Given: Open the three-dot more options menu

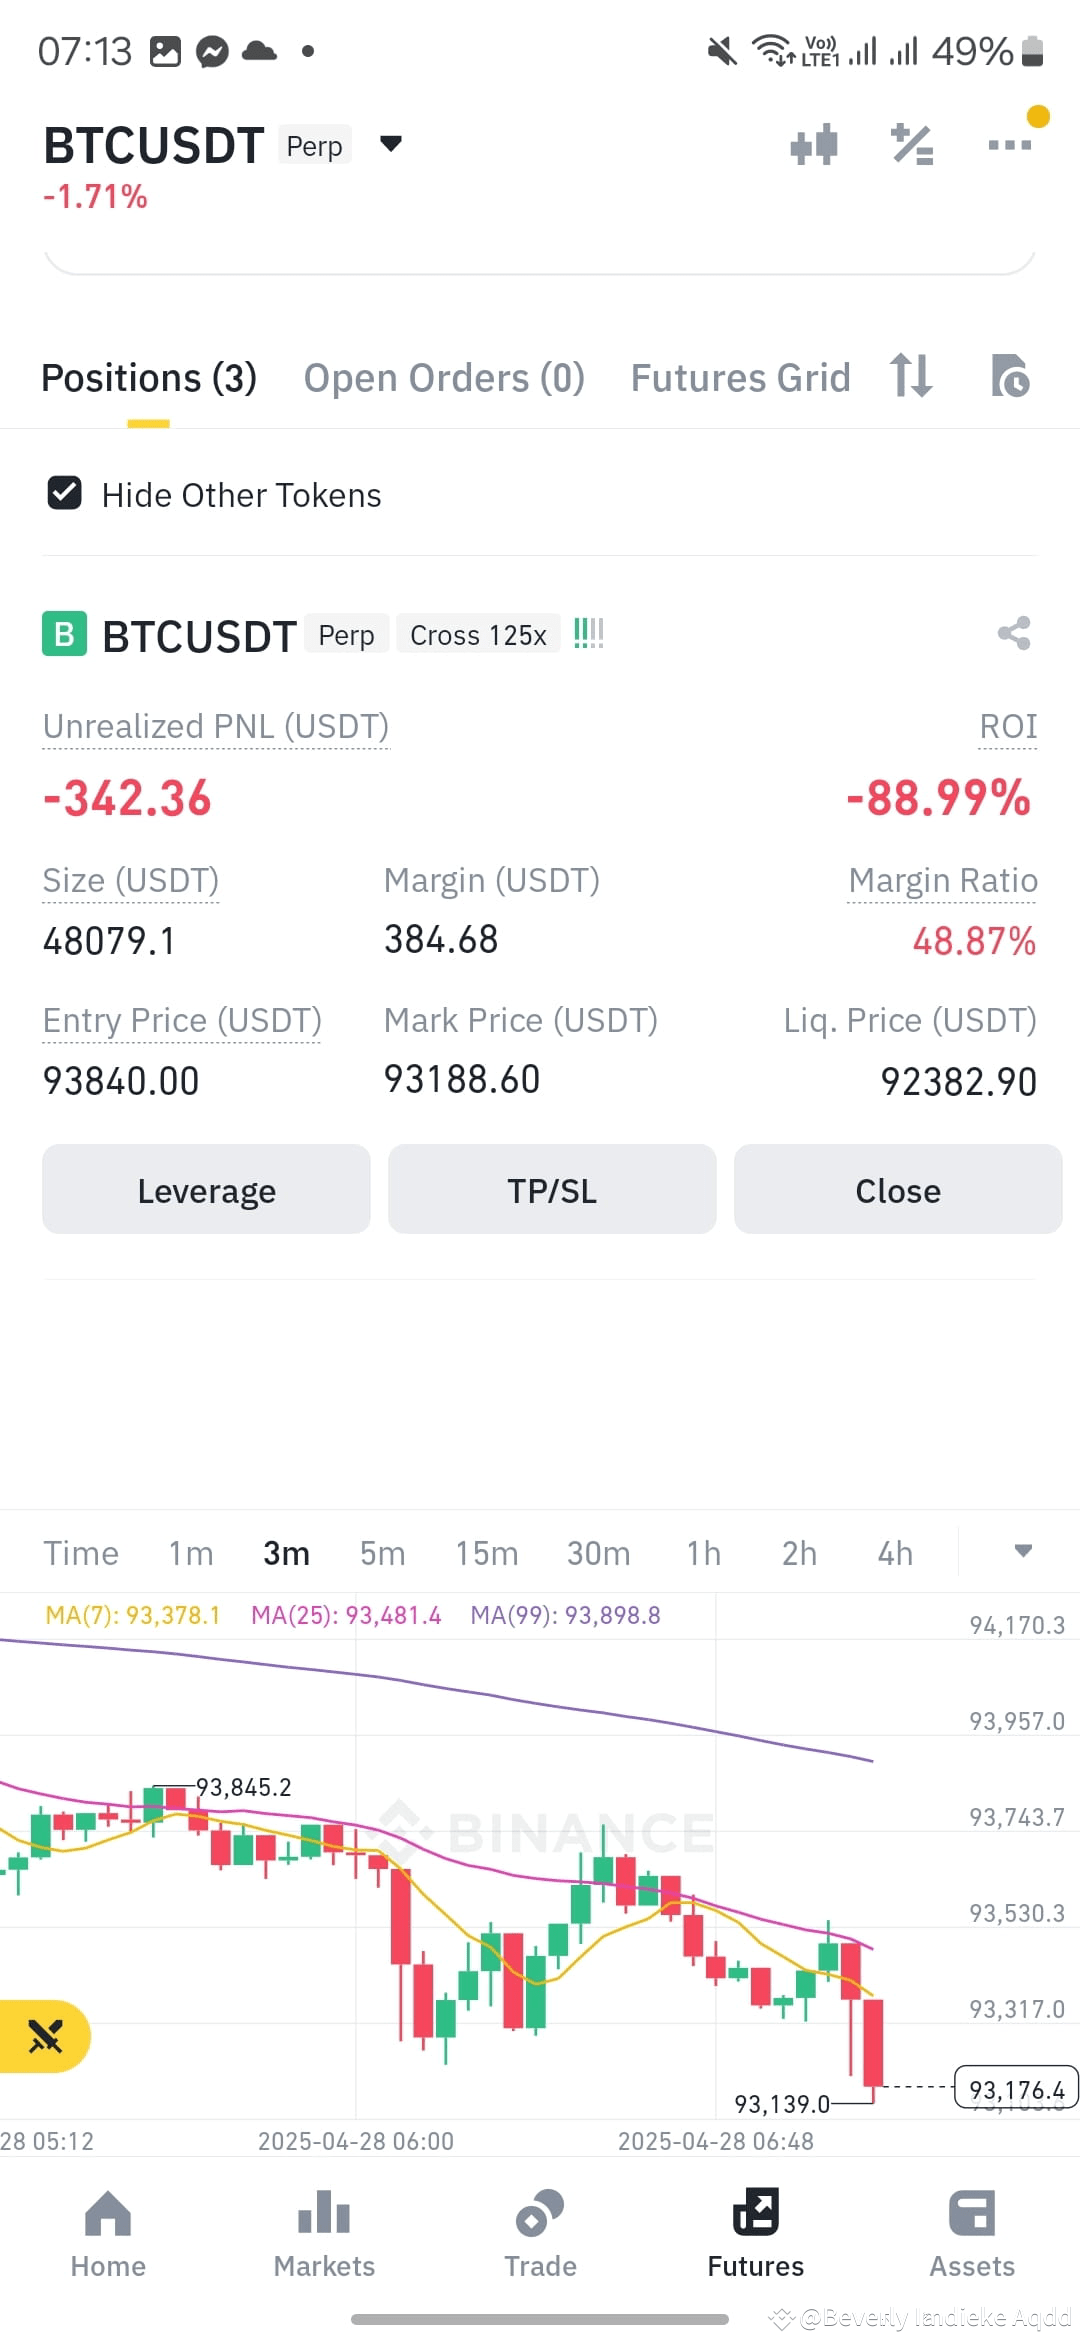Looking at the screenshot, I should click(x=1009, y=145).
